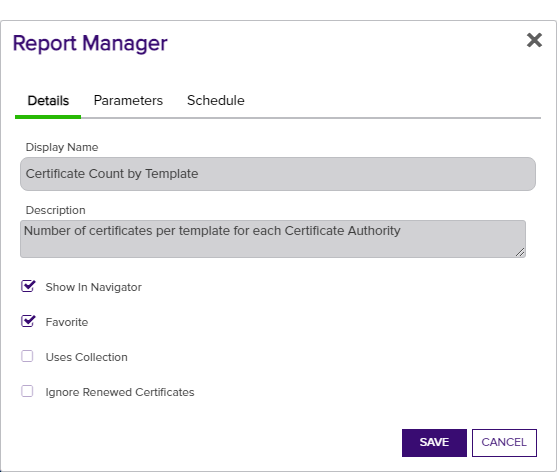Click the Favorite label text

[x=67, y=322]
